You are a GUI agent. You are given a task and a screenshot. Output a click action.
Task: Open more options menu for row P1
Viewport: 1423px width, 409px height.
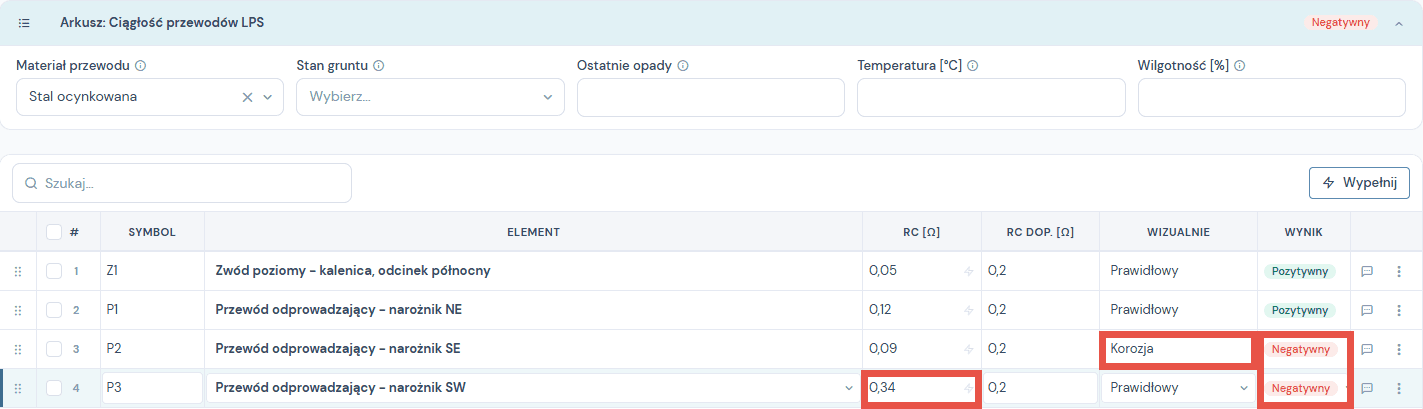[1398, 310]
